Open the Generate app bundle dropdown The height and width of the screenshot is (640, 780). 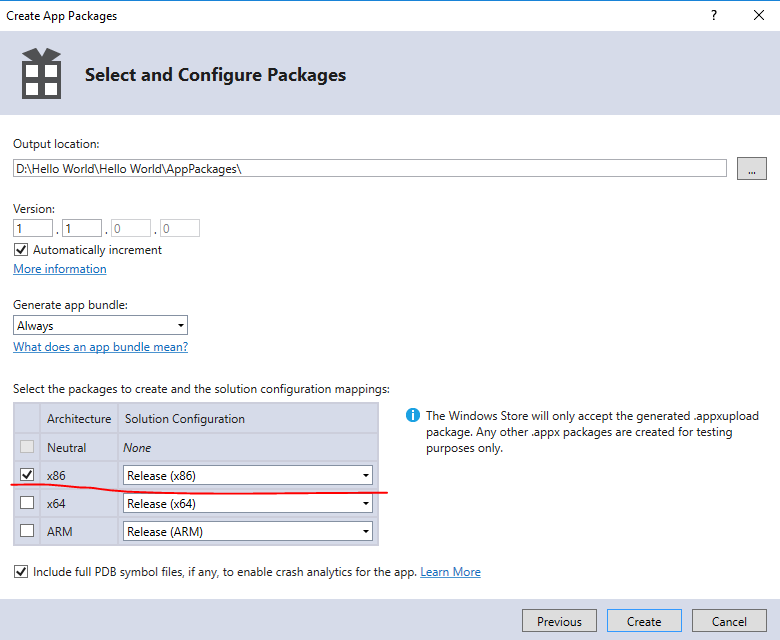pos(100,326)
